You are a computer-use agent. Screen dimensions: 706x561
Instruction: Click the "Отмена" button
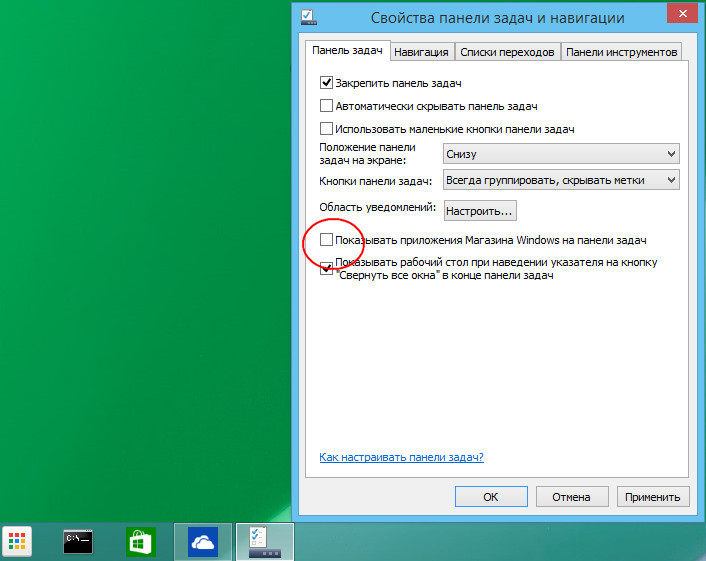pyautogui.click(x=572, y=497)
